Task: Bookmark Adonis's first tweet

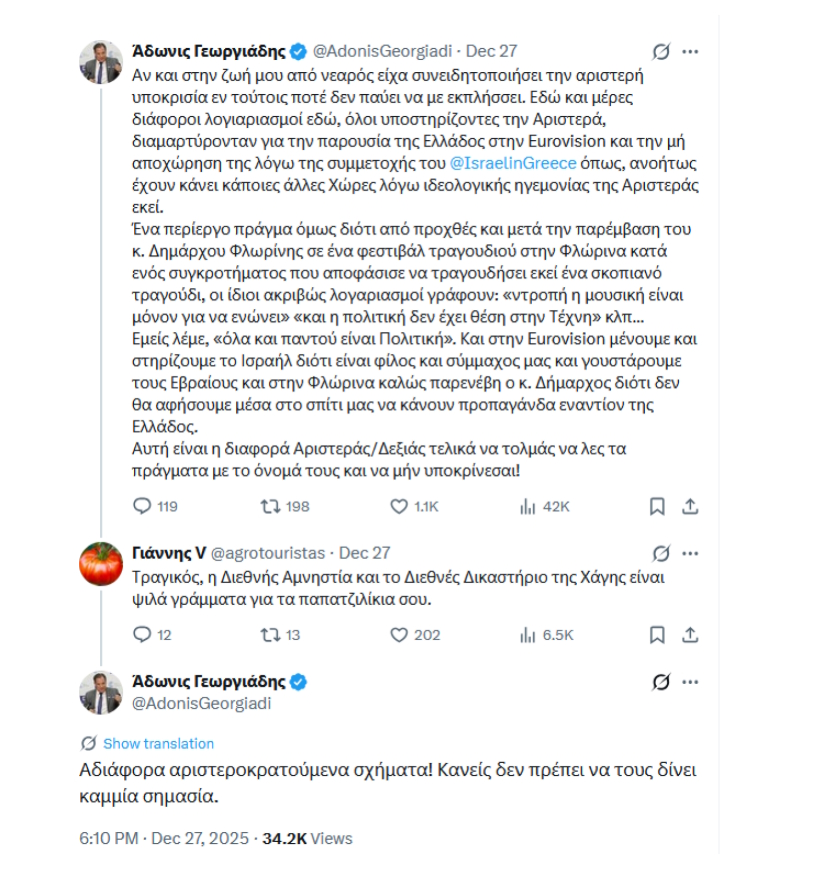Action: 655,508
